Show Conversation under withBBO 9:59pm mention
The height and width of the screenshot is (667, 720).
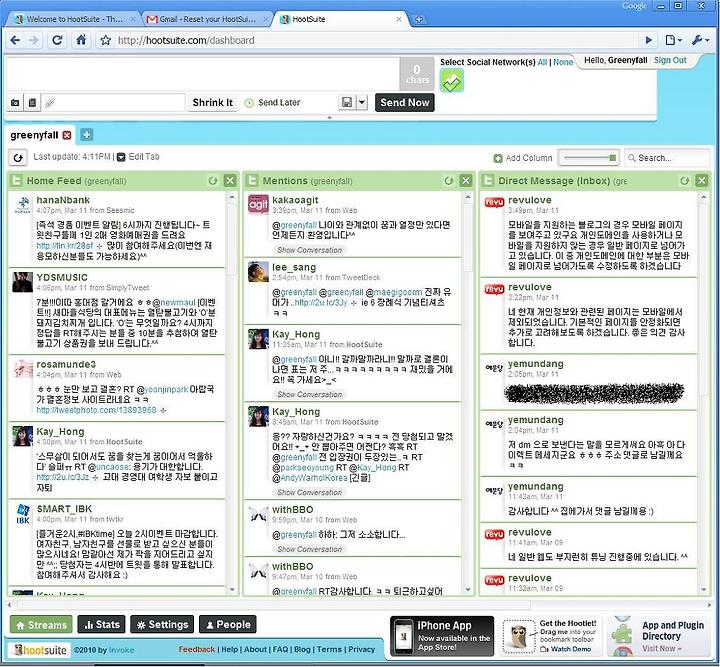point(309,549)
